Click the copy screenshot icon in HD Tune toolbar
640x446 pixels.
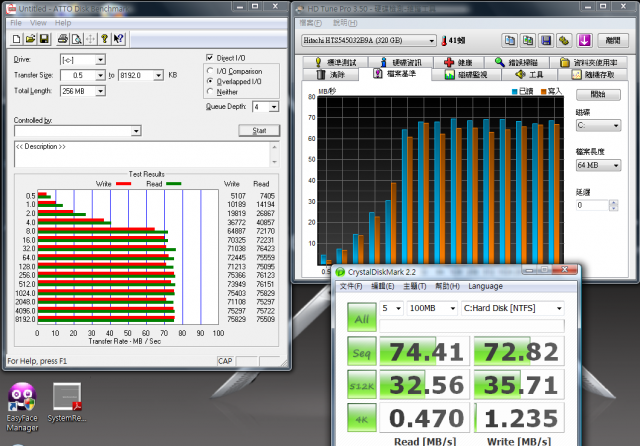[528, 40]
